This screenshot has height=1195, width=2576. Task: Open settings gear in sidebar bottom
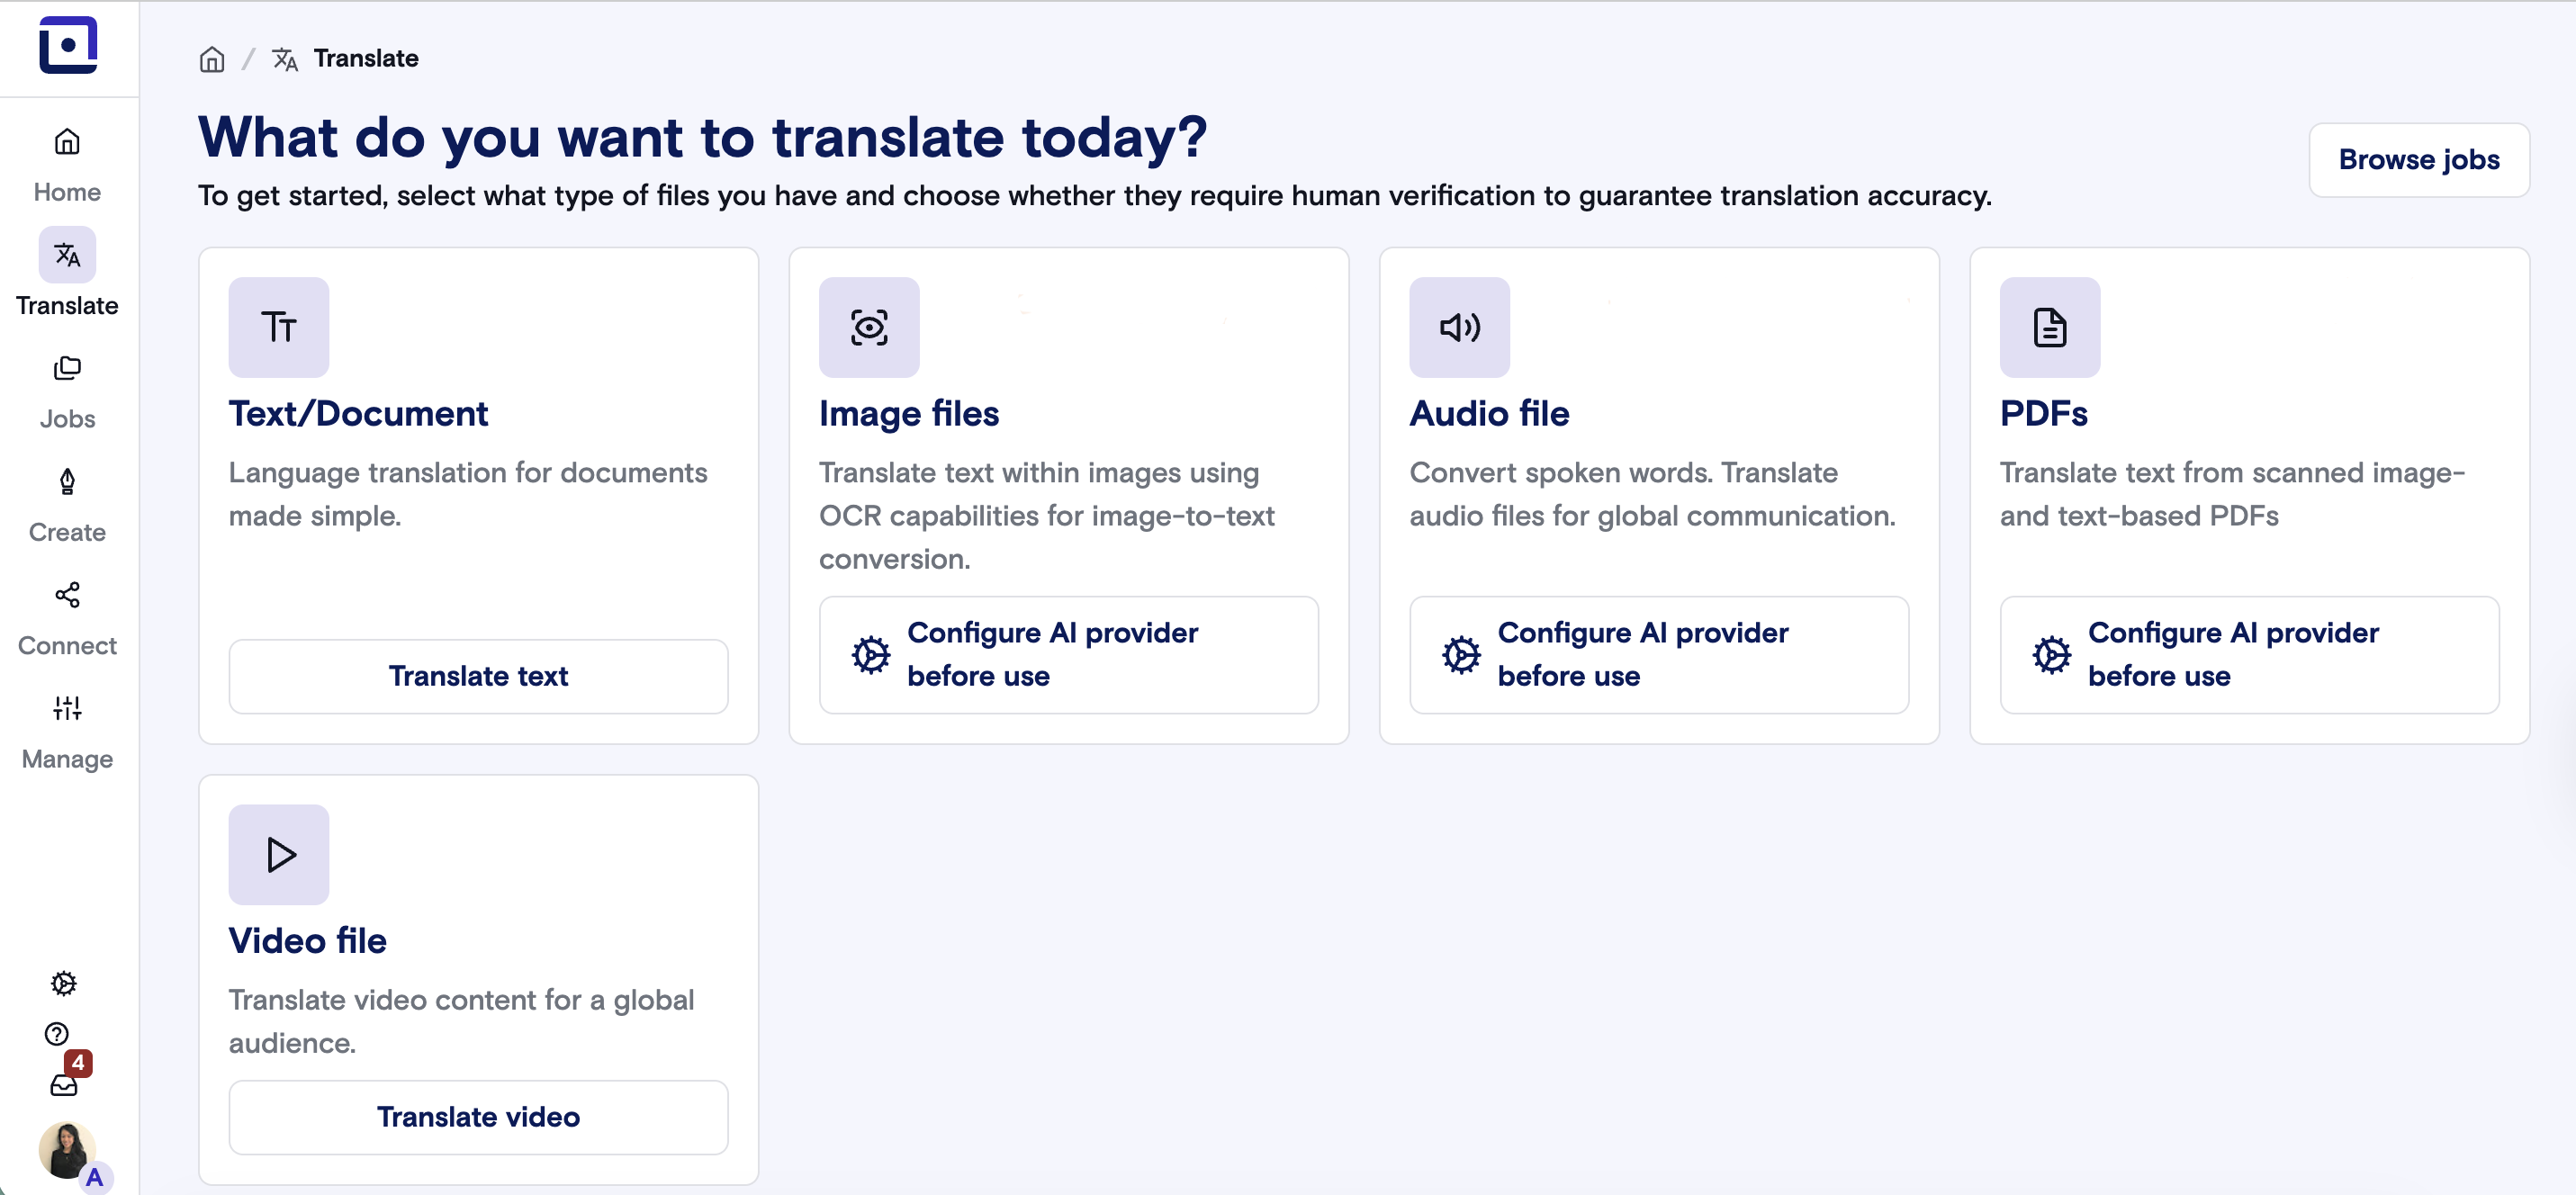point(64,983)
